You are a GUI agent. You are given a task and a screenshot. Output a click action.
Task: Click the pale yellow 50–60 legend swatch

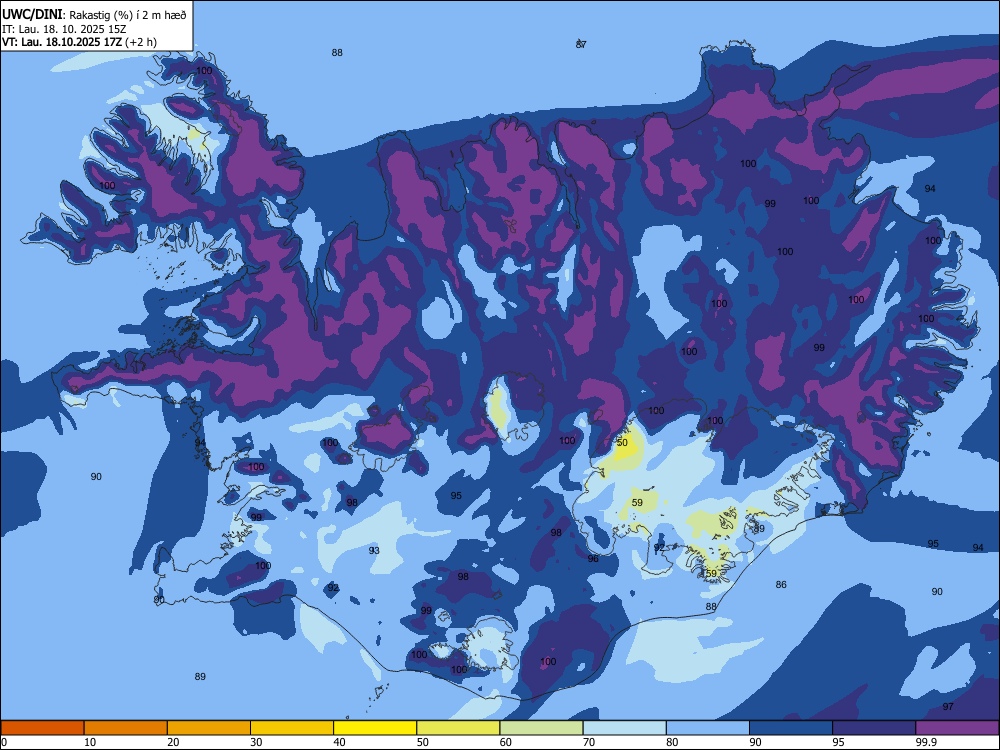point(458,728)
